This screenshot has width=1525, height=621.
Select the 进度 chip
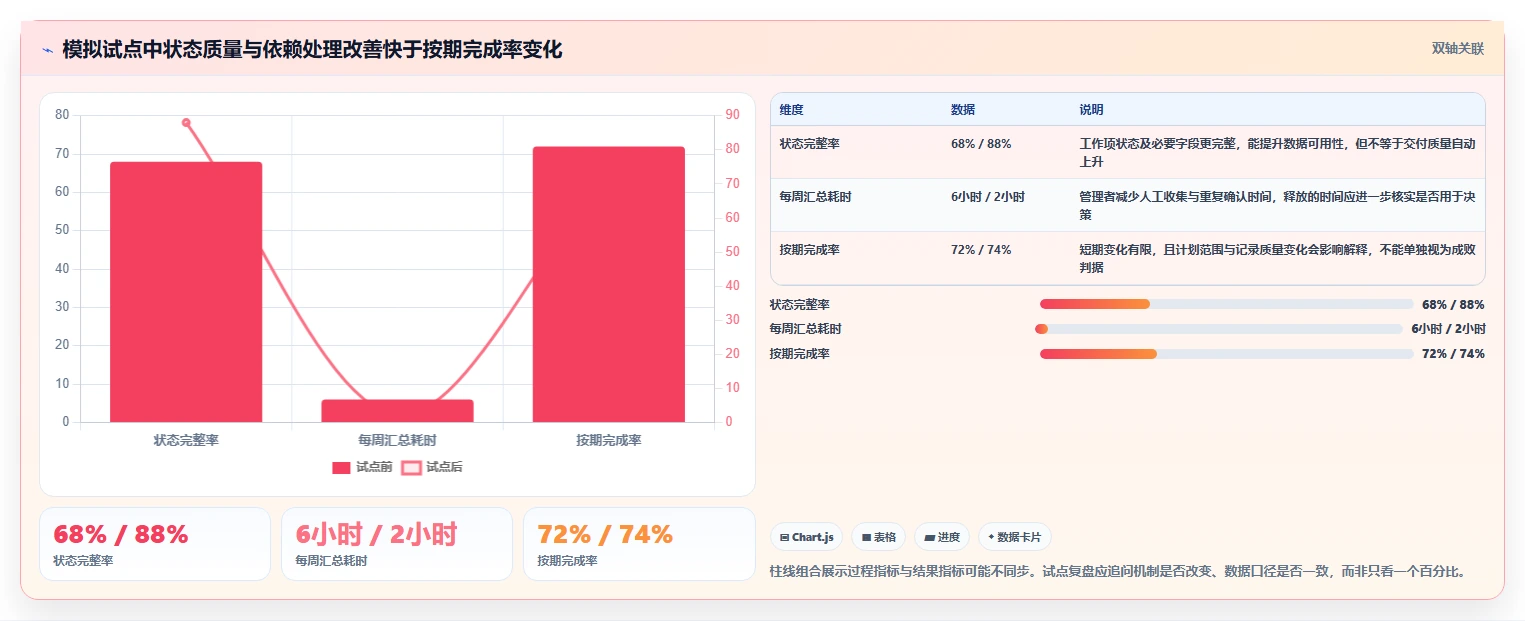click(x=942, y=537)
